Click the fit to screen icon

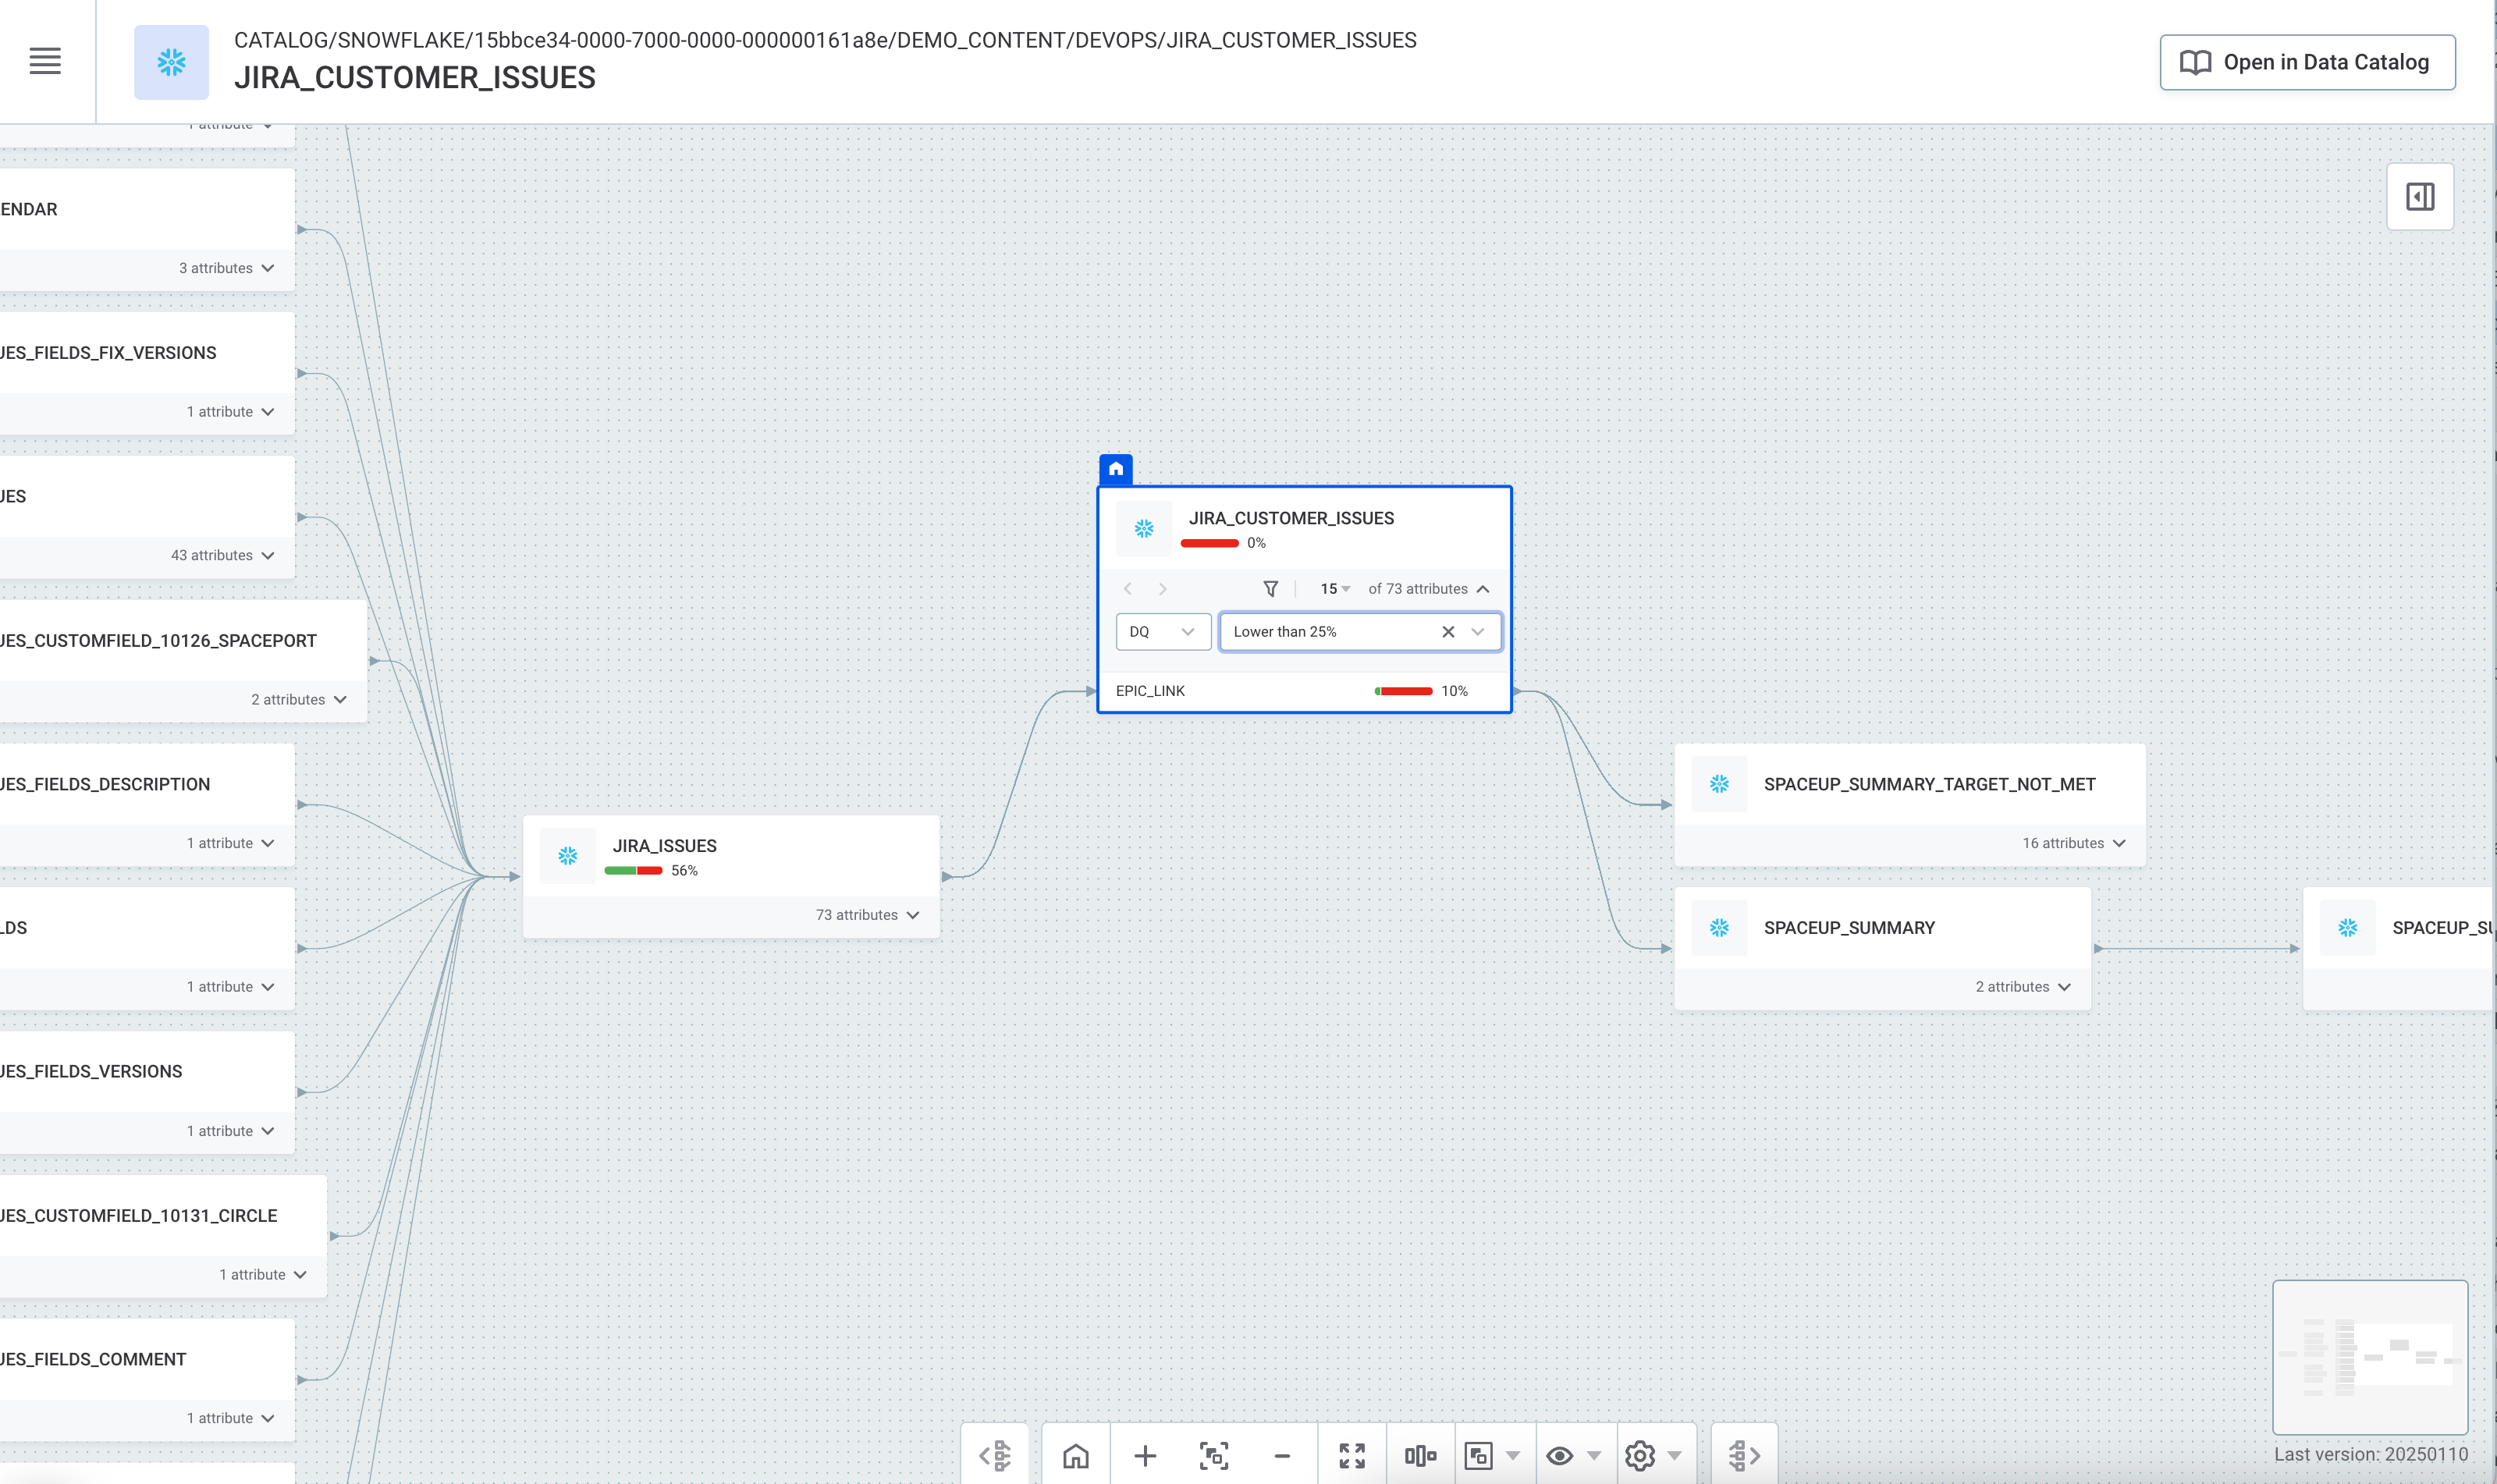click(x=1214, y=1455)
